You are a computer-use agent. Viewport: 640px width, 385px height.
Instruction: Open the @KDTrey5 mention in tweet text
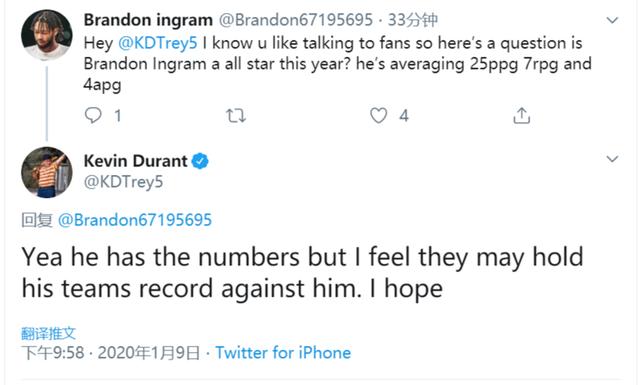[158, 43]
